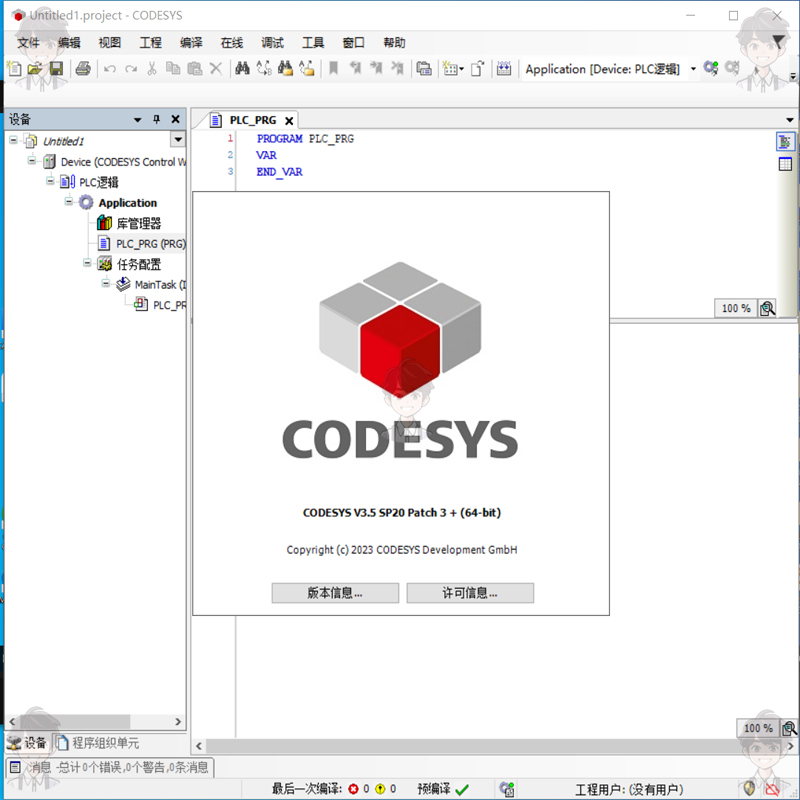Open the 调试 menu
Image resolution: width=800 pixels, height=800 pixels.
click(272, 42)
